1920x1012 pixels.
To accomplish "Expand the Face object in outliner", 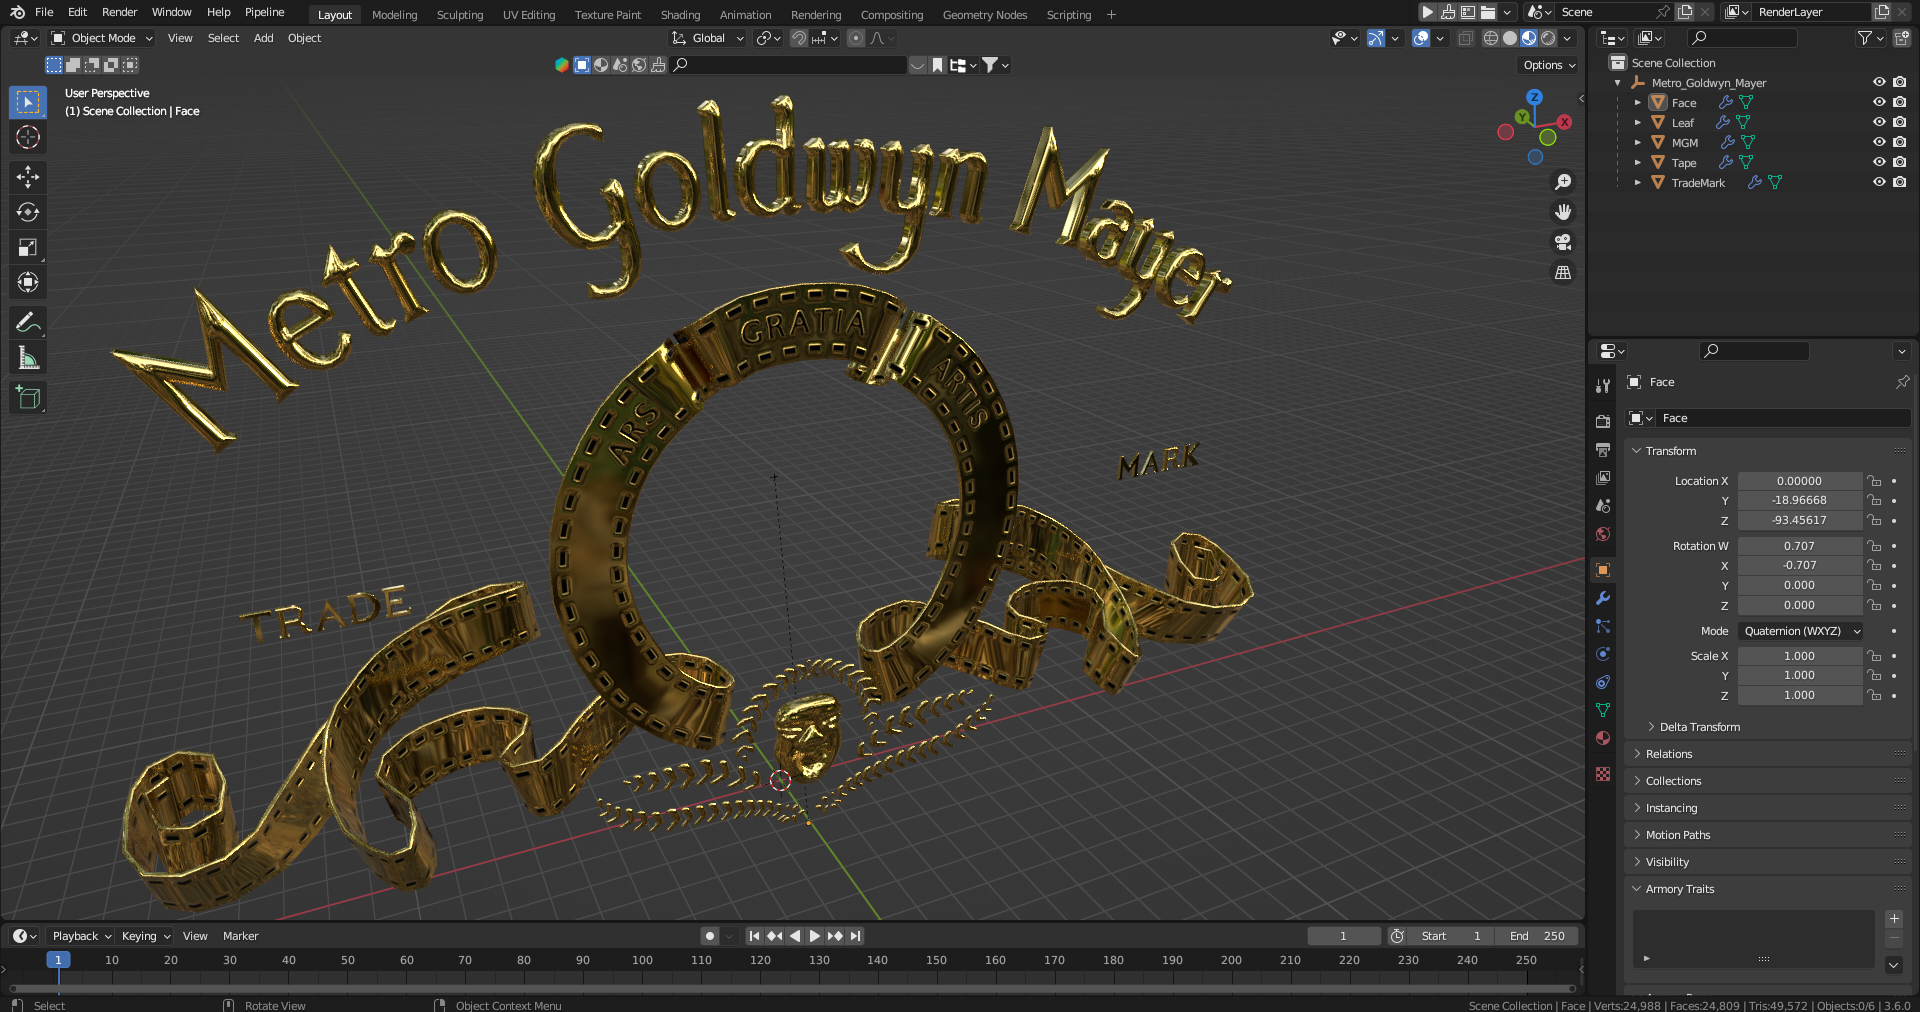I will [1637, 103].
